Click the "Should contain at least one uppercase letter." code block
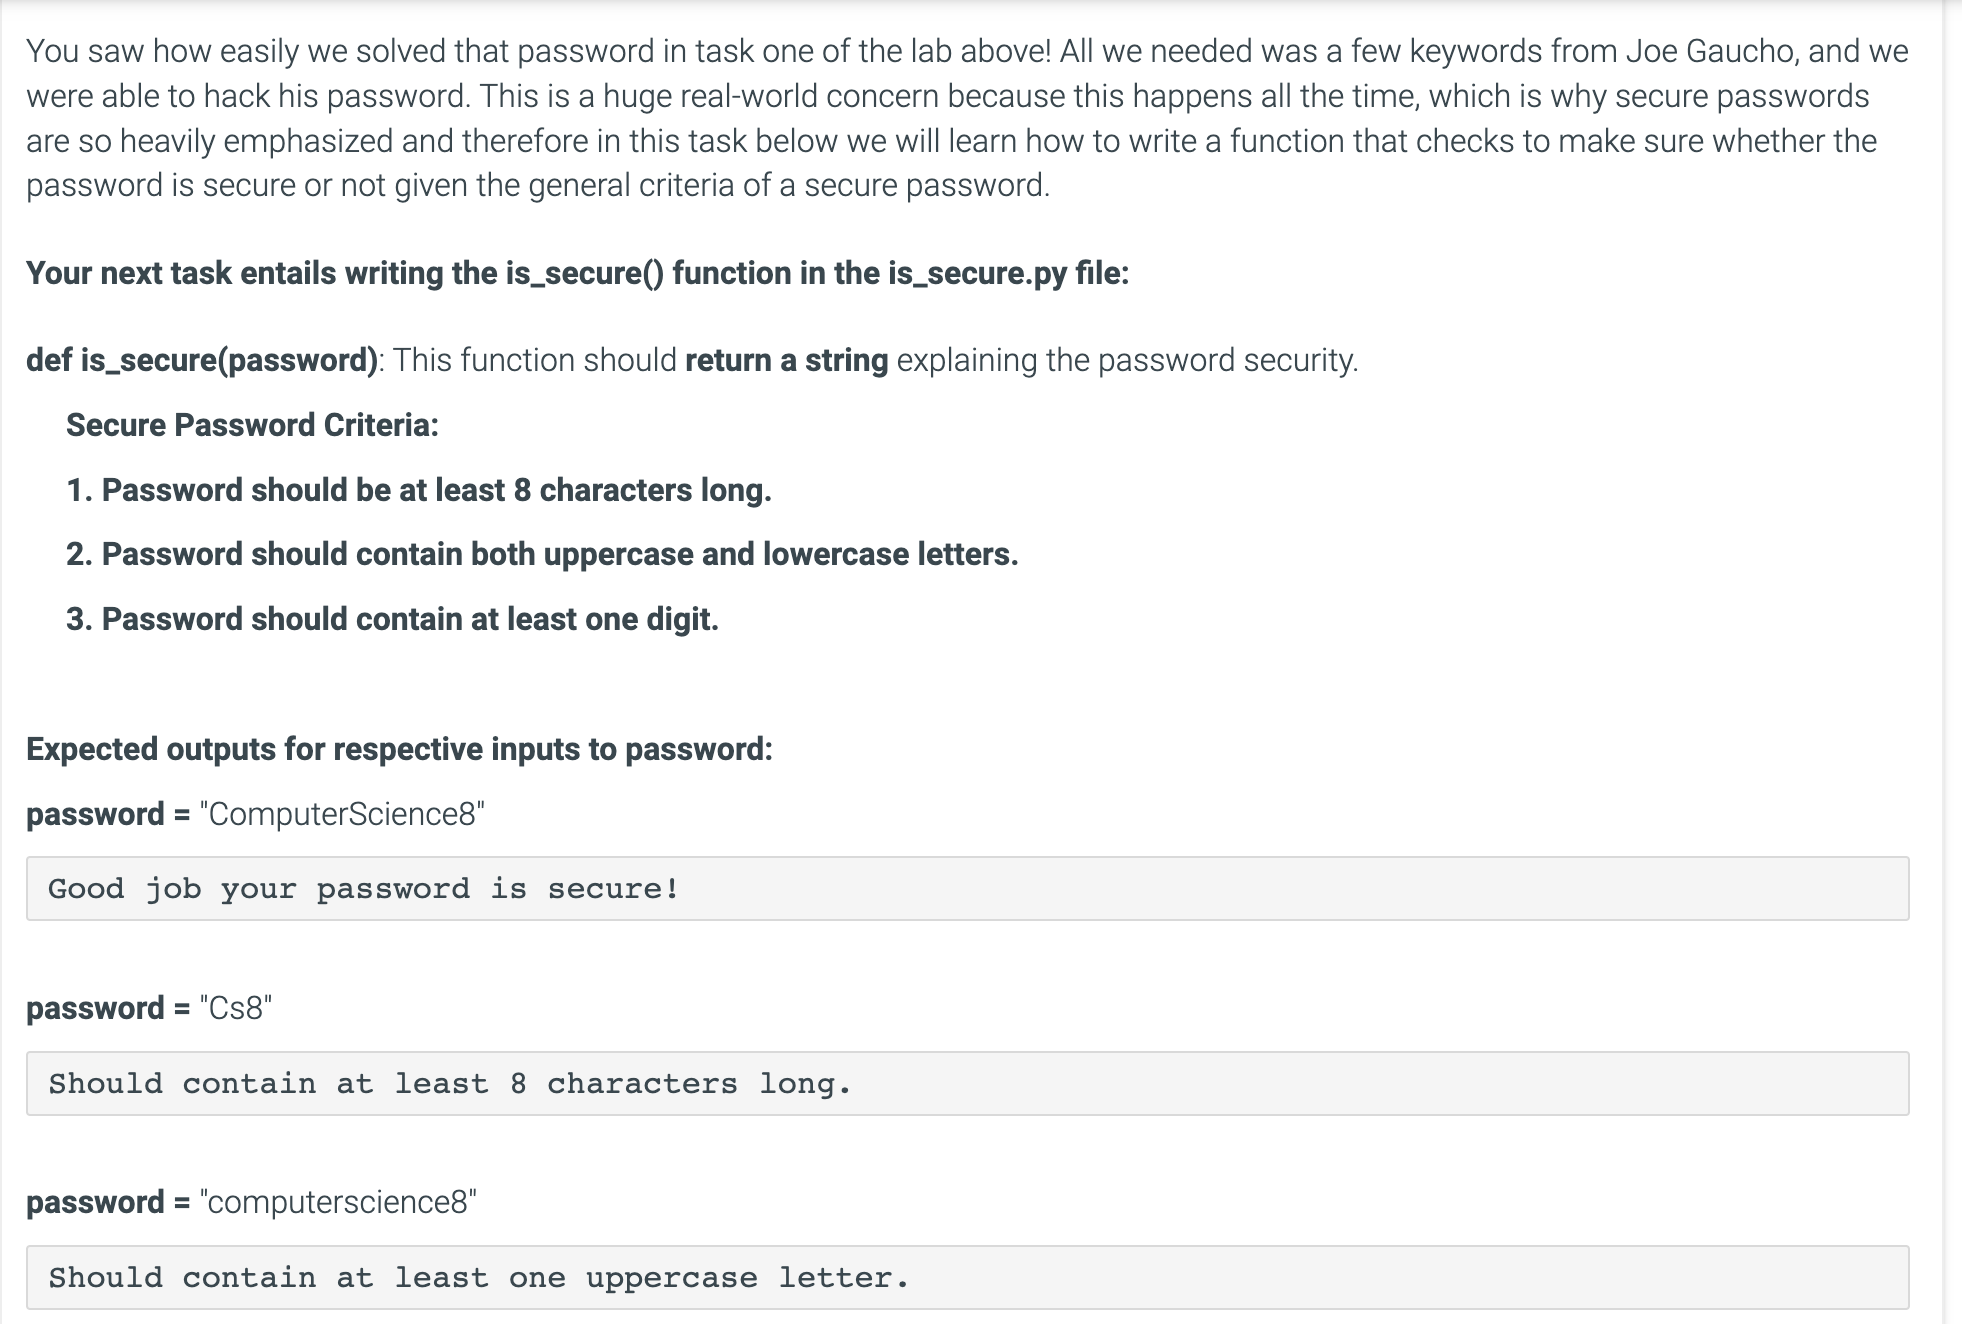 pyautogui.click(x=966, y=1277)
